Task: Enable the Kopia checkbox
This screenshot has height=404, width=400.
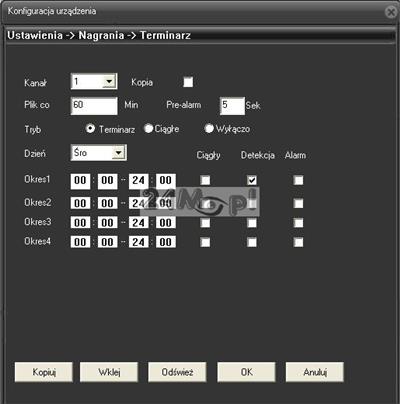Action: [188, 82]
